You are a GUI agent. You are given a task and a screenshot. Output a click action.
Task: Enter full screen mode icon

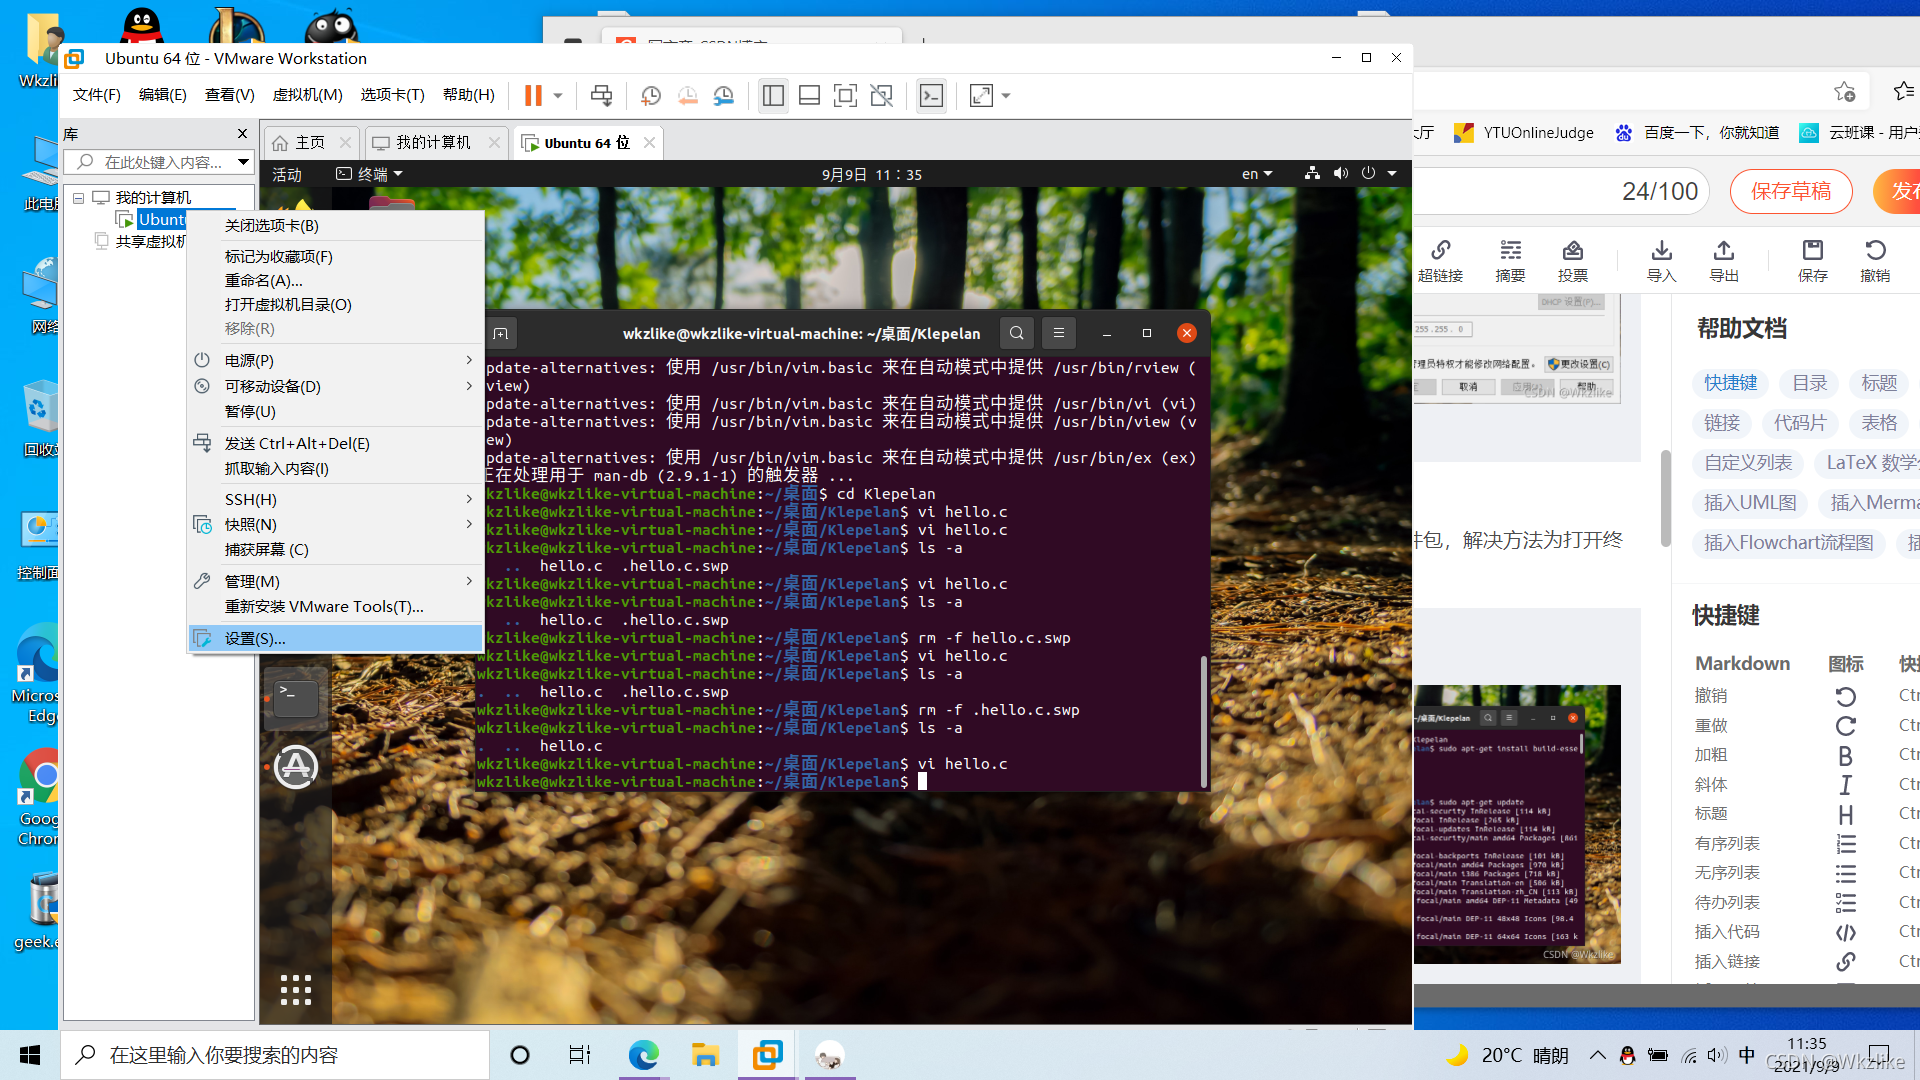845,96
